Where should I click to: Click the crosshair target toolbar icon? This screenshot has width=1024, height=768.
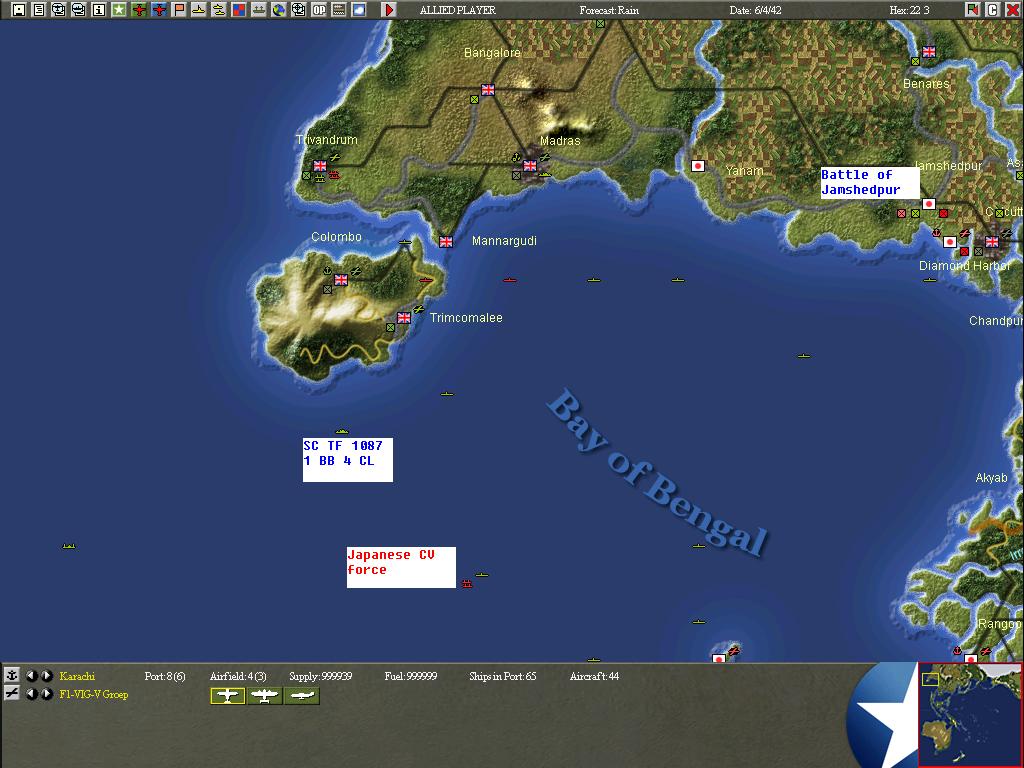298,10
